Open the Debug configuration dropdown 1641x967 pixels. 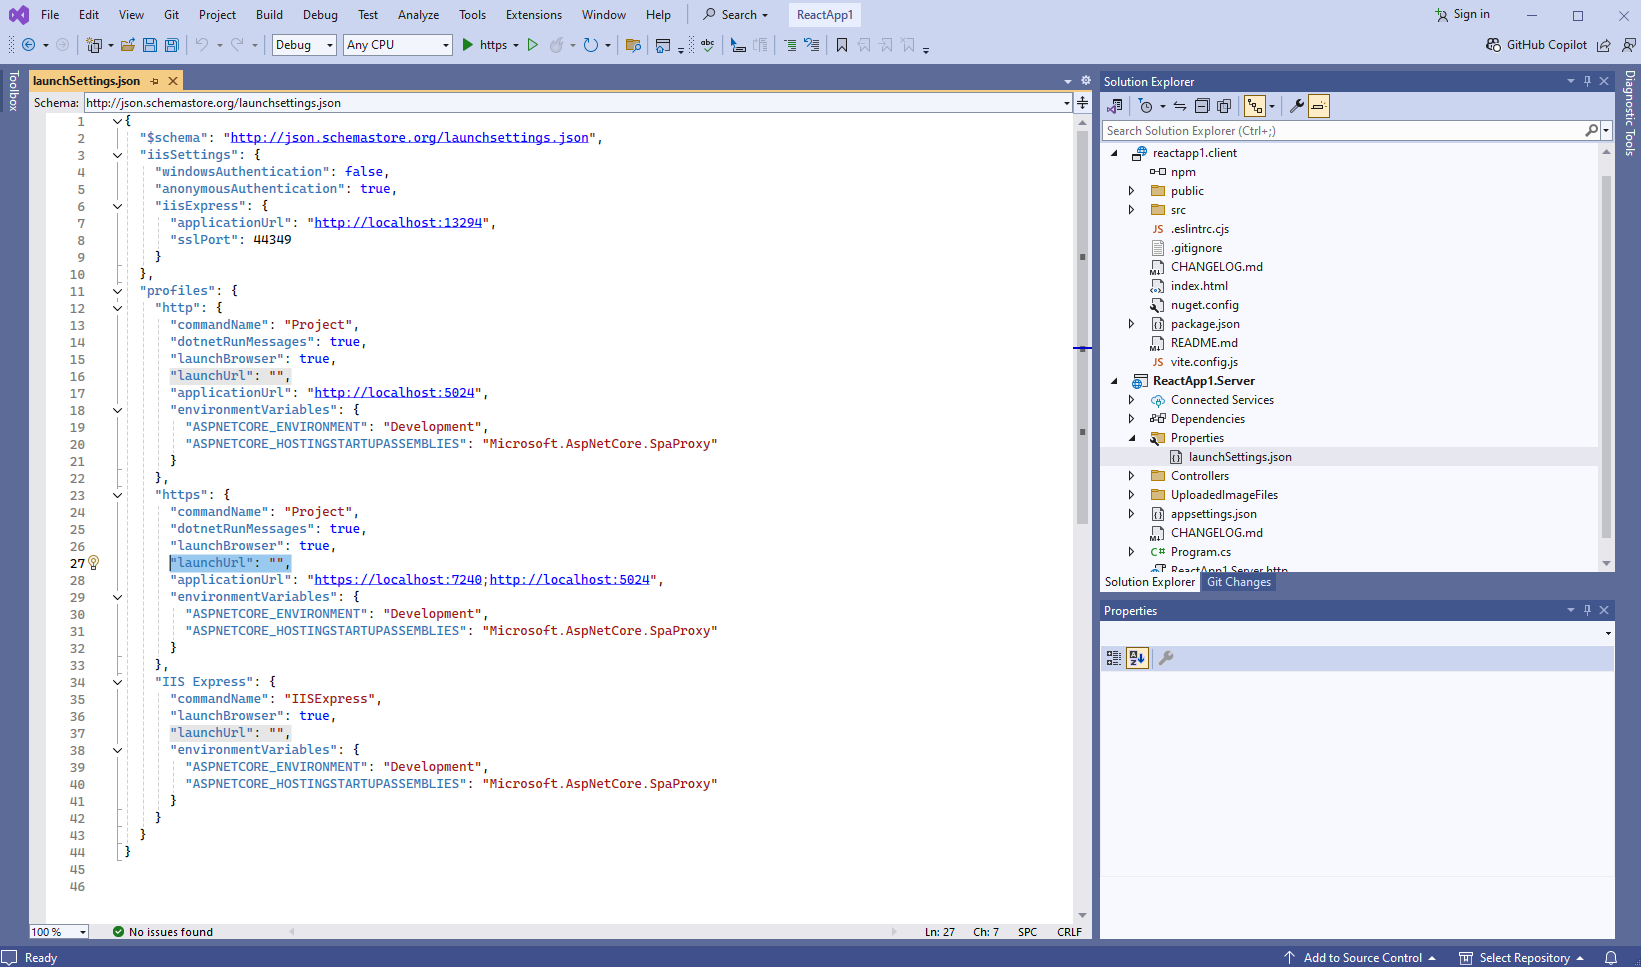[x=304, y=45]
